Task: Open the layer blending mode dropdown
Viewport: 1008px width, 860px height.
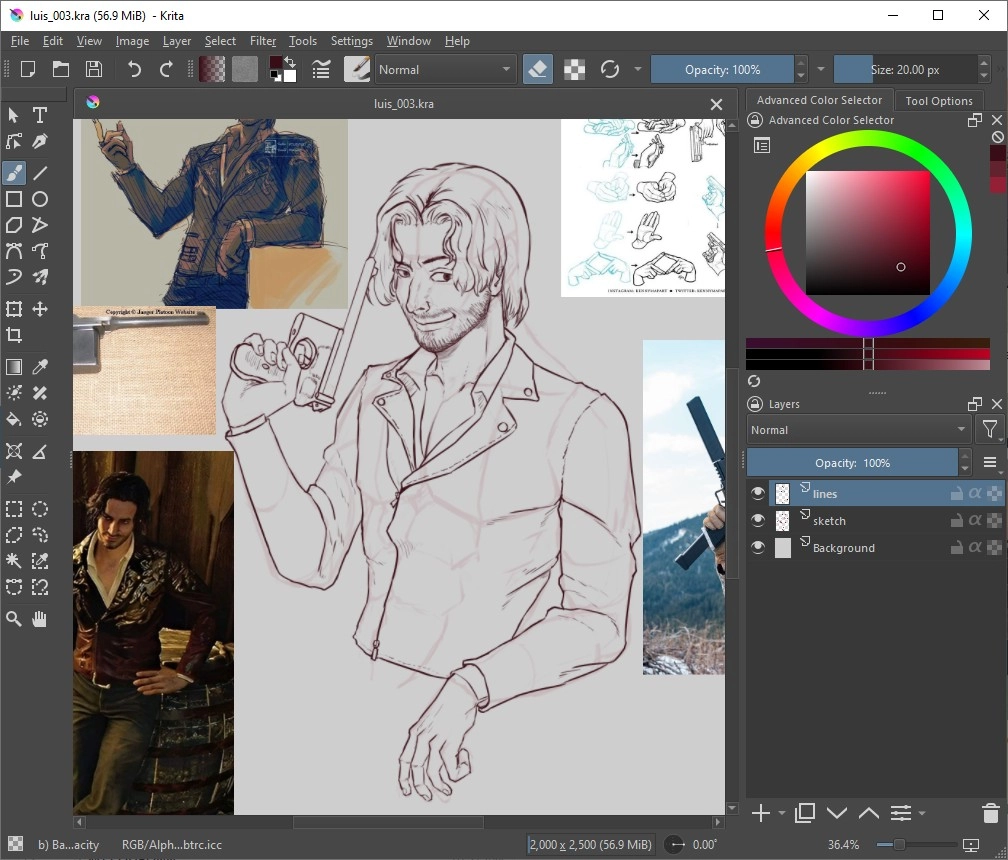Action: tap(859, 430)
